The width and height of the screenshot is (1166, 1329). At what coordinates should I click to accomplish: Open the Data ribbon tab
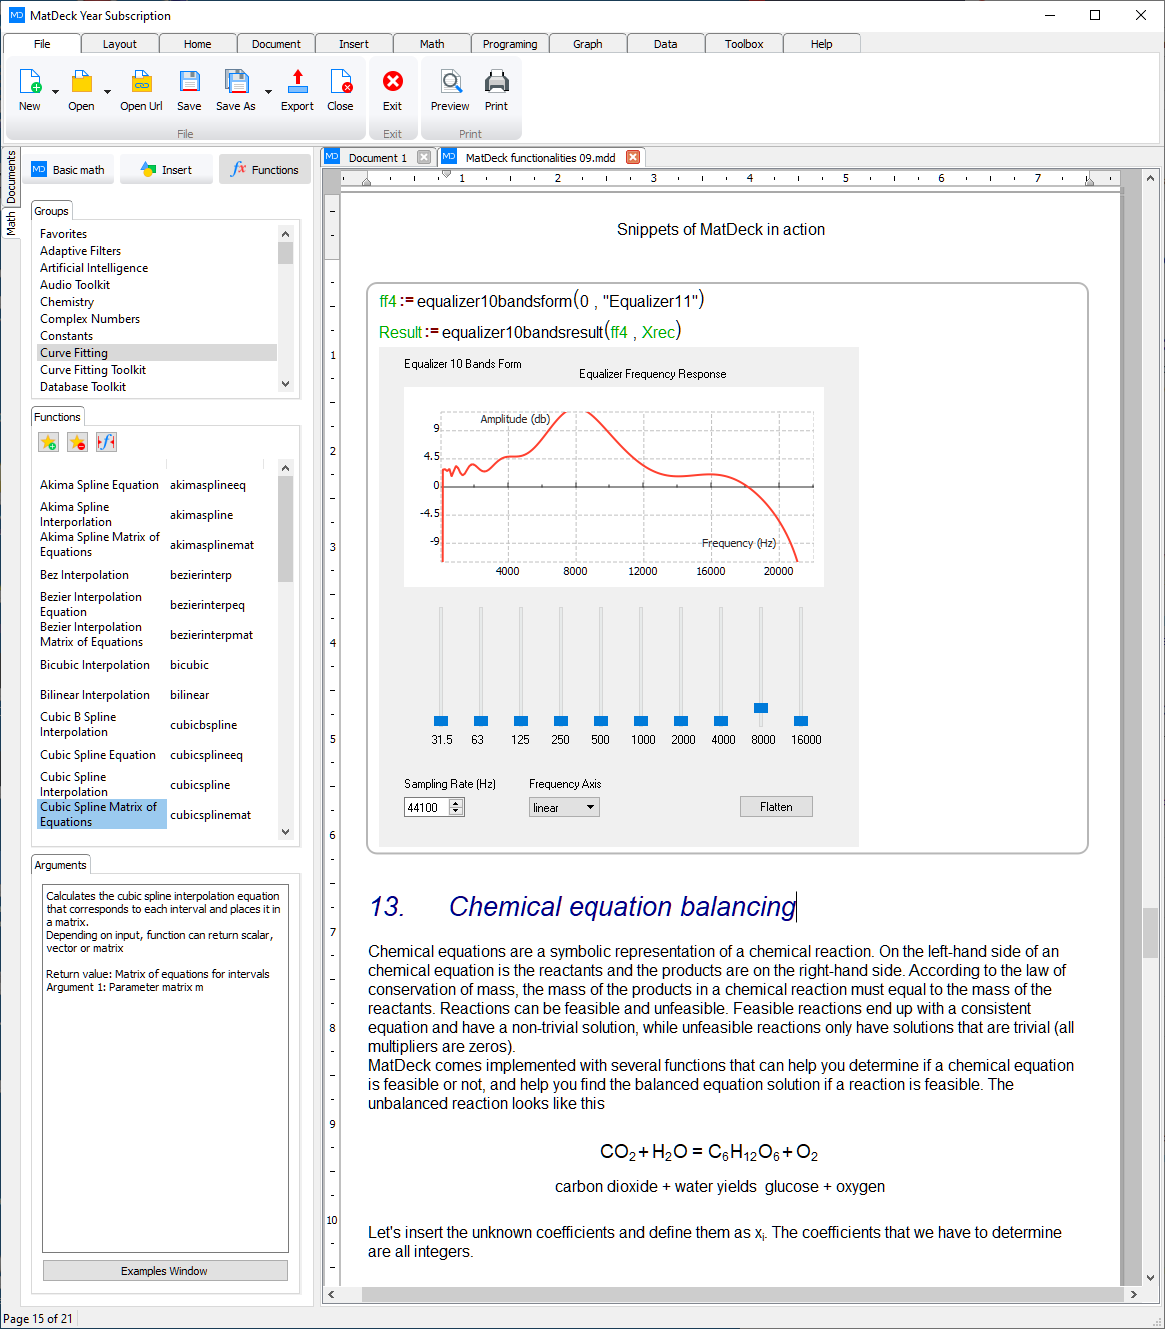(x=666, y=44)
